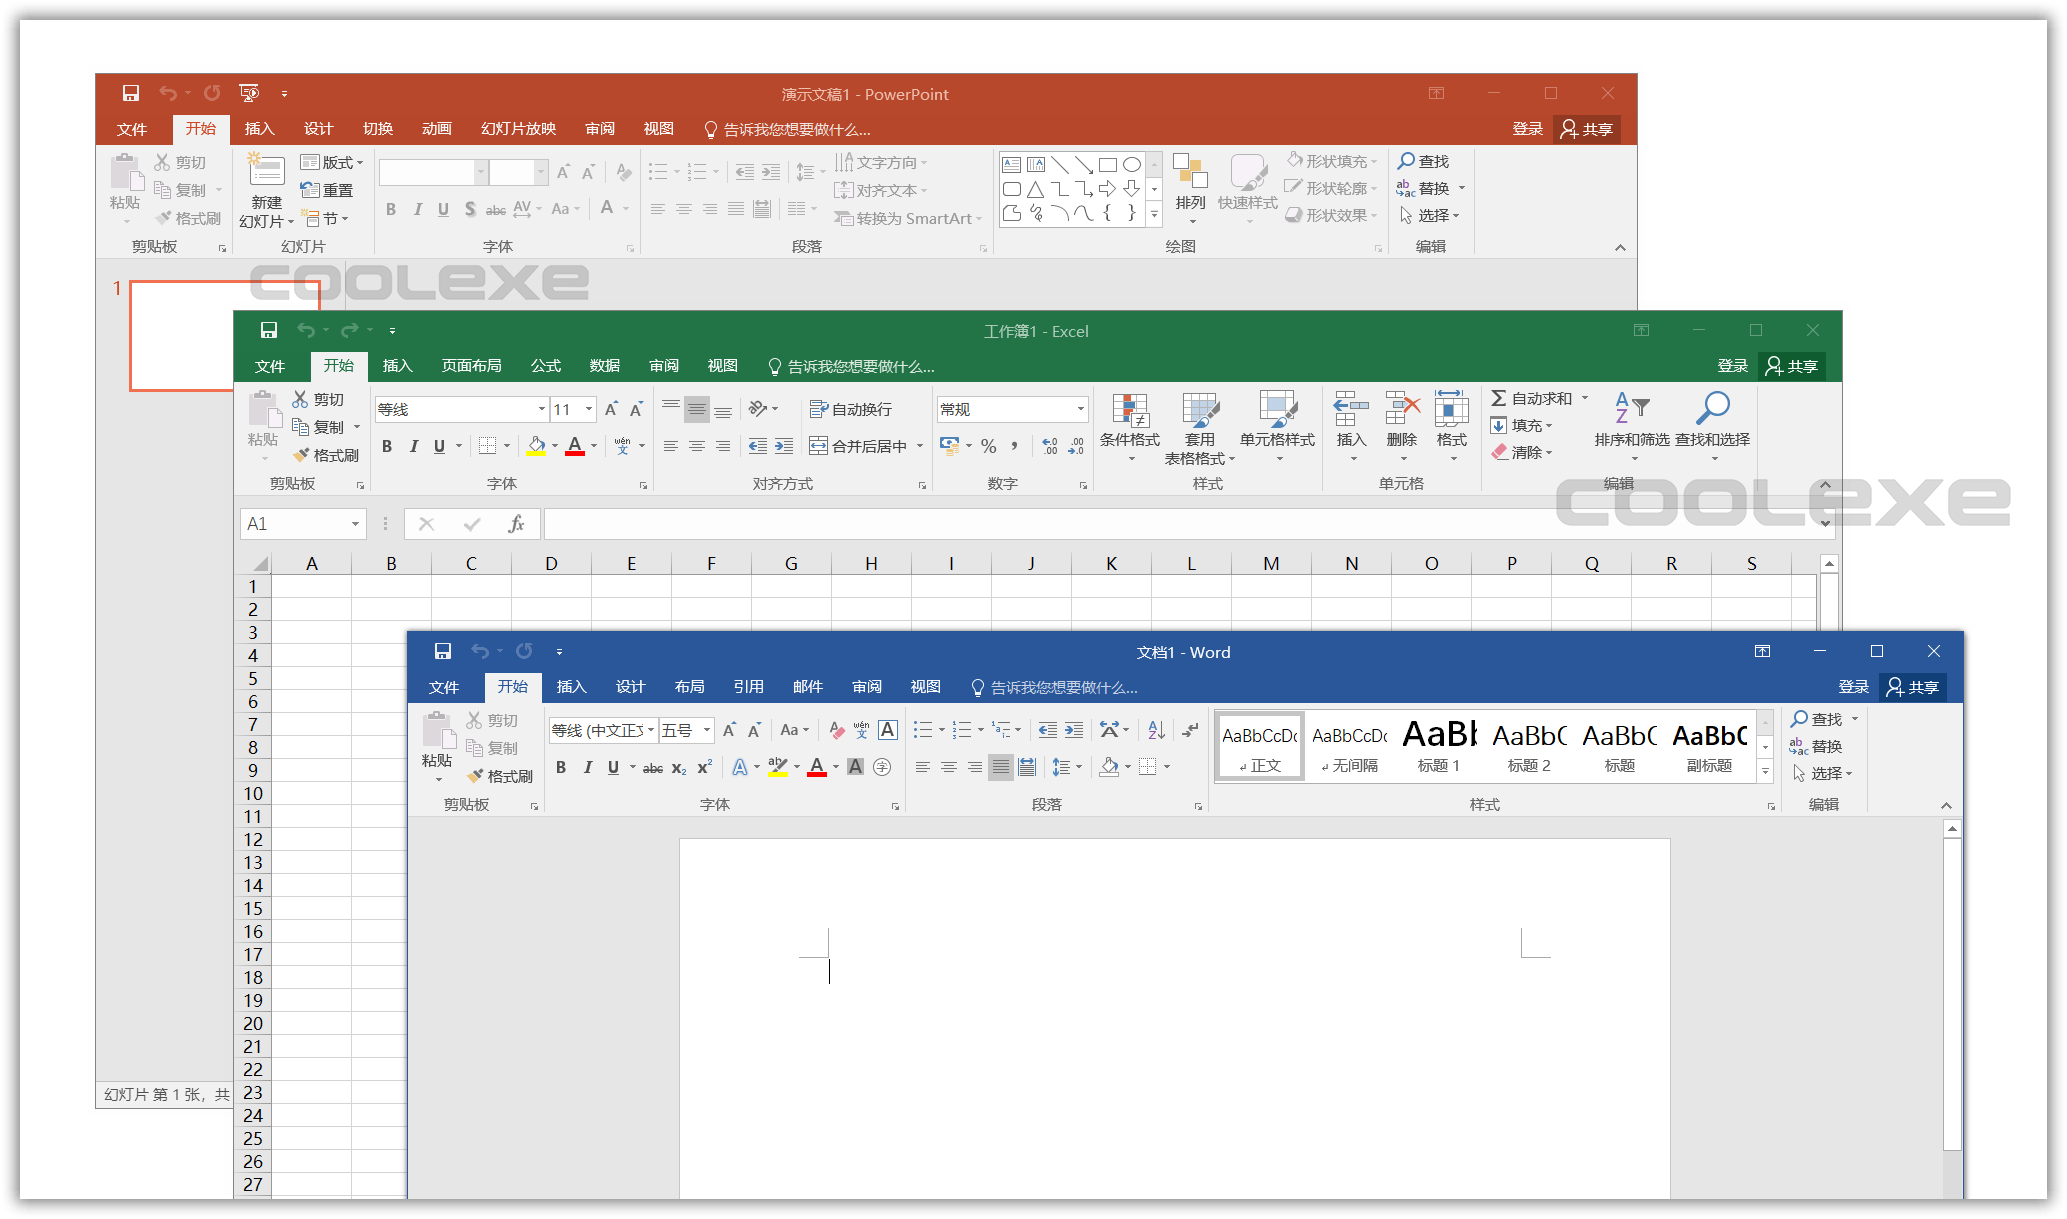Screen dimensions: 2067x1219
Task: Toggle Underline in Word font group
Action: pos(613,767)
